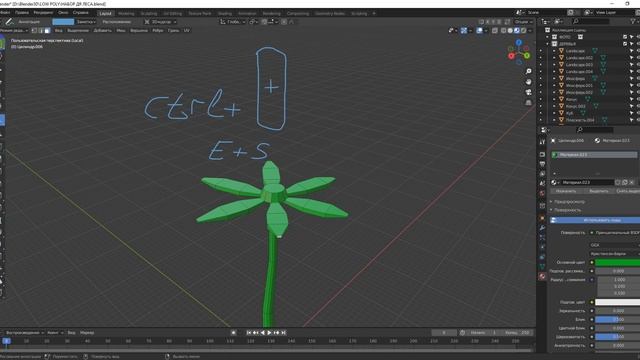
Task: Open the Output properties tab
Action: (x=542, y=164)
